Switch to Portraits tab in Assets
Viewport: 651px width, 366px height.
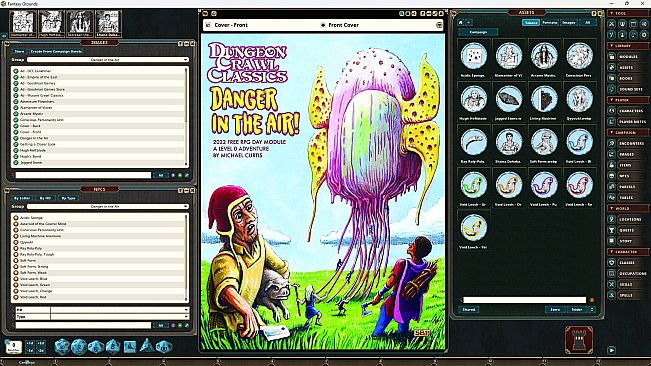(x=550, y=22)
